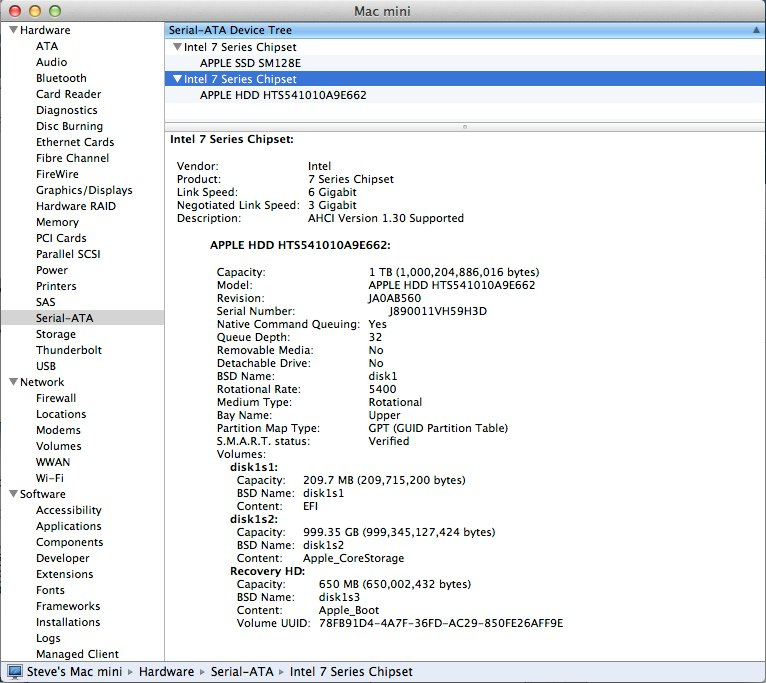
Task: Select Logs category
Action: coord(48,638)
